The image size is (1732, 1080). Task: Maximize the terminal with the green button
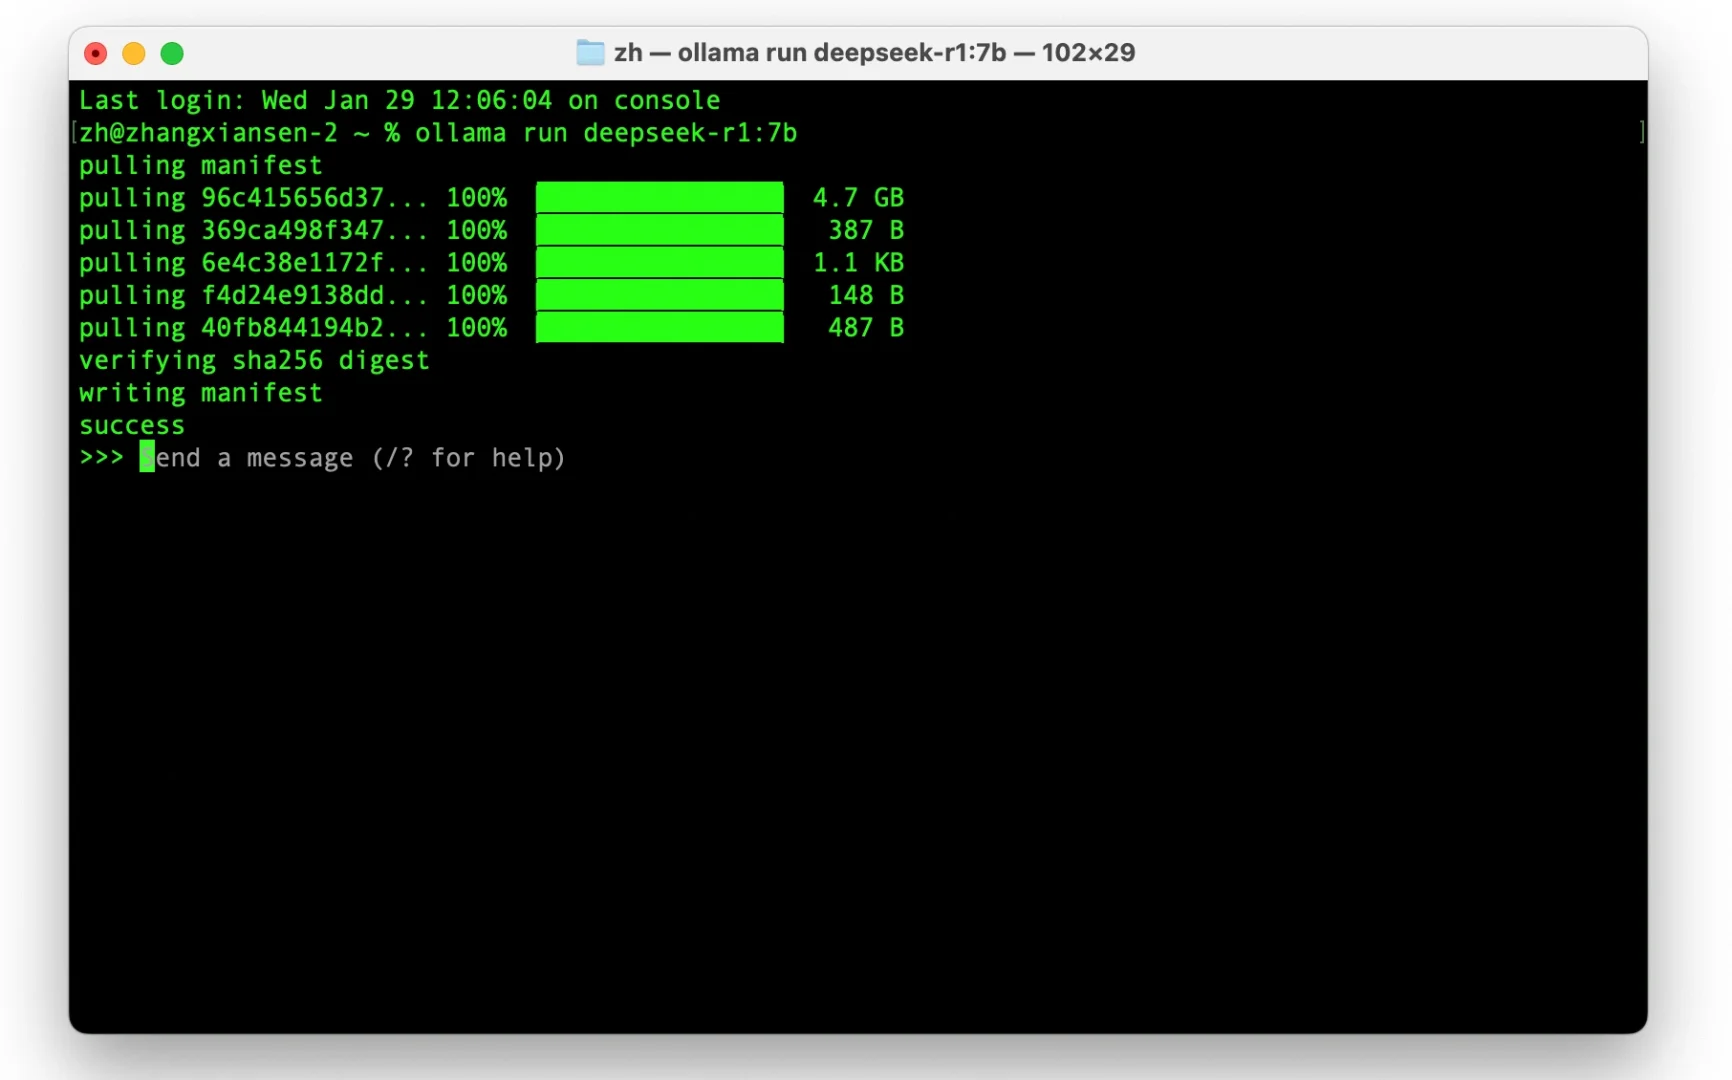172,53
